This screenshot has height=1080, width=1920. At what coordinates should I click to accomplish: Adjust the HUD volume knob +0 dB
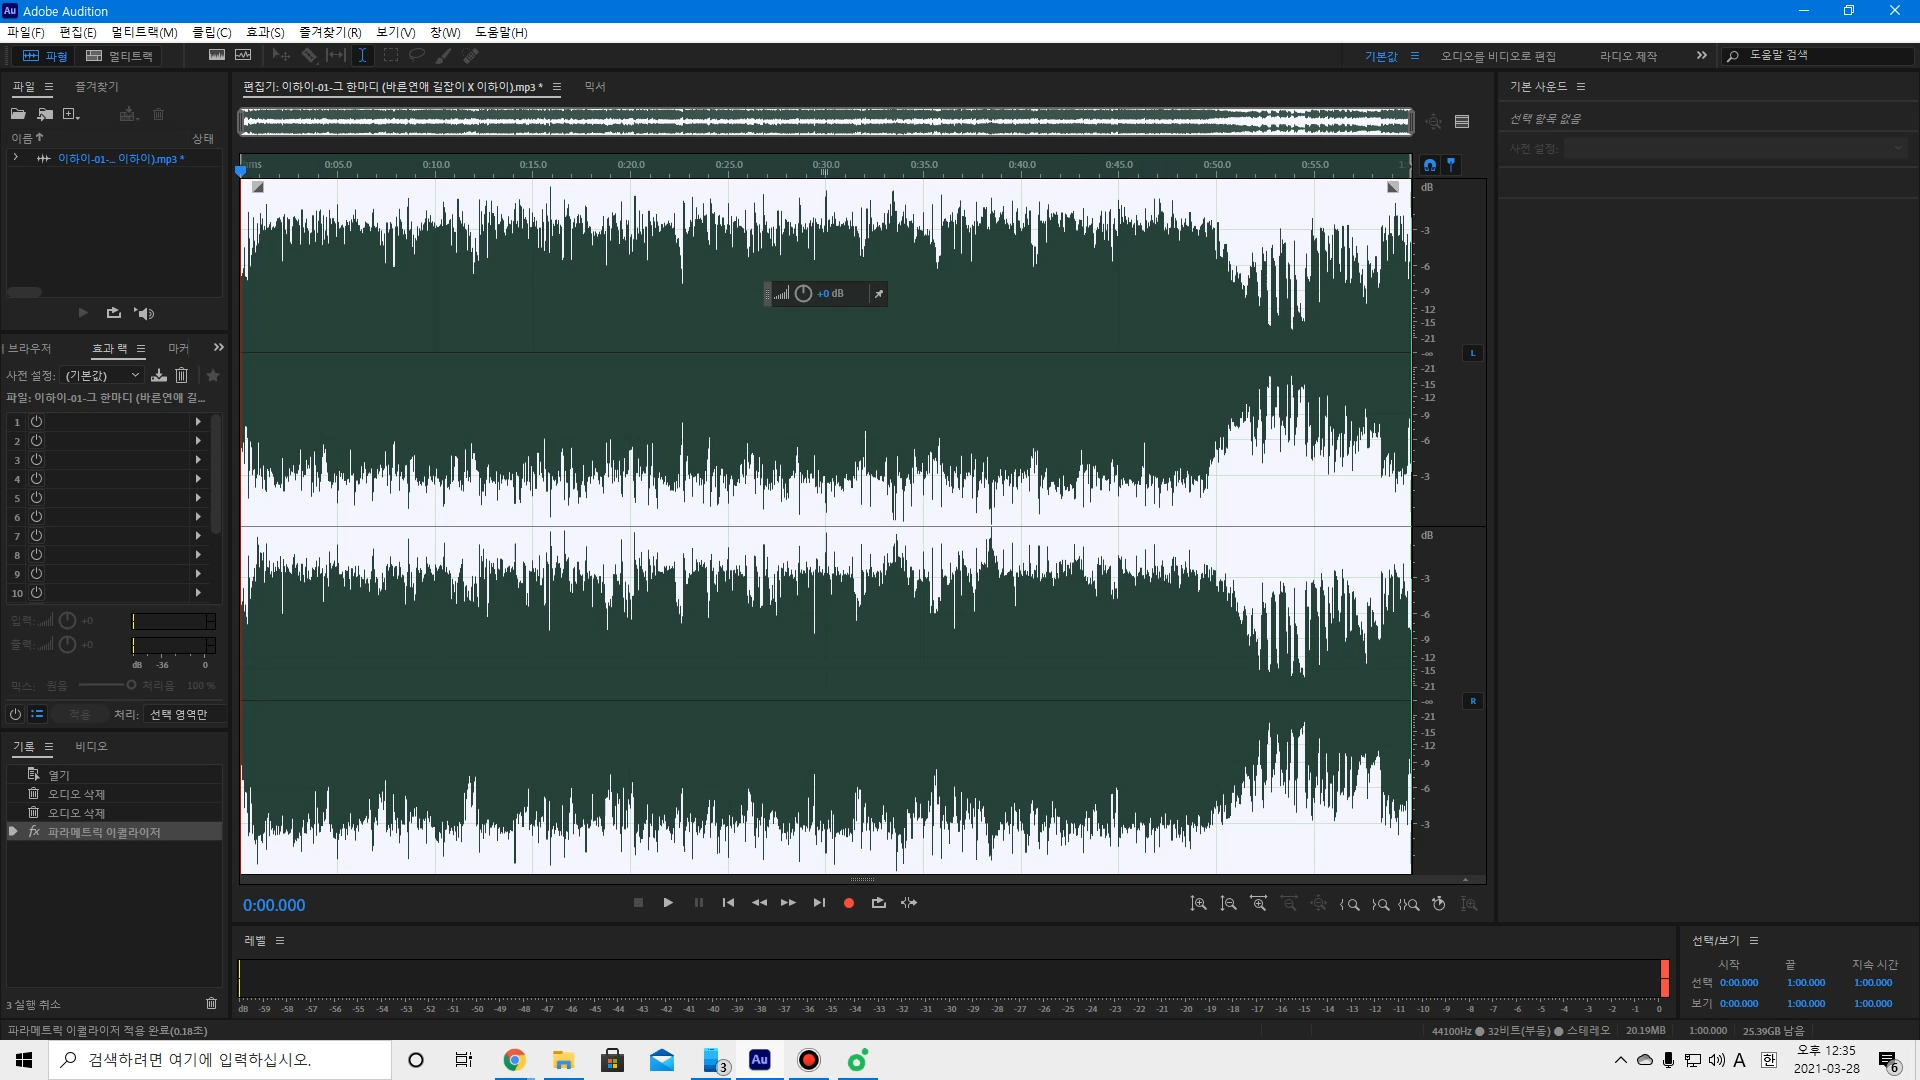pos(803,294)
